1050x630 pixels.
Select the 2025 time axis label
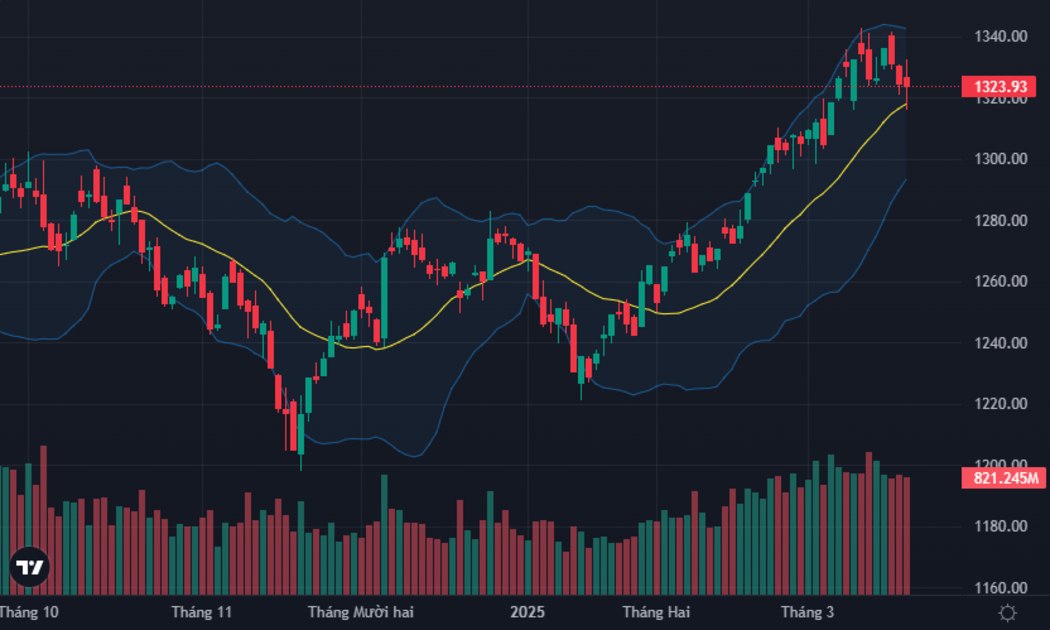point(528,612)
